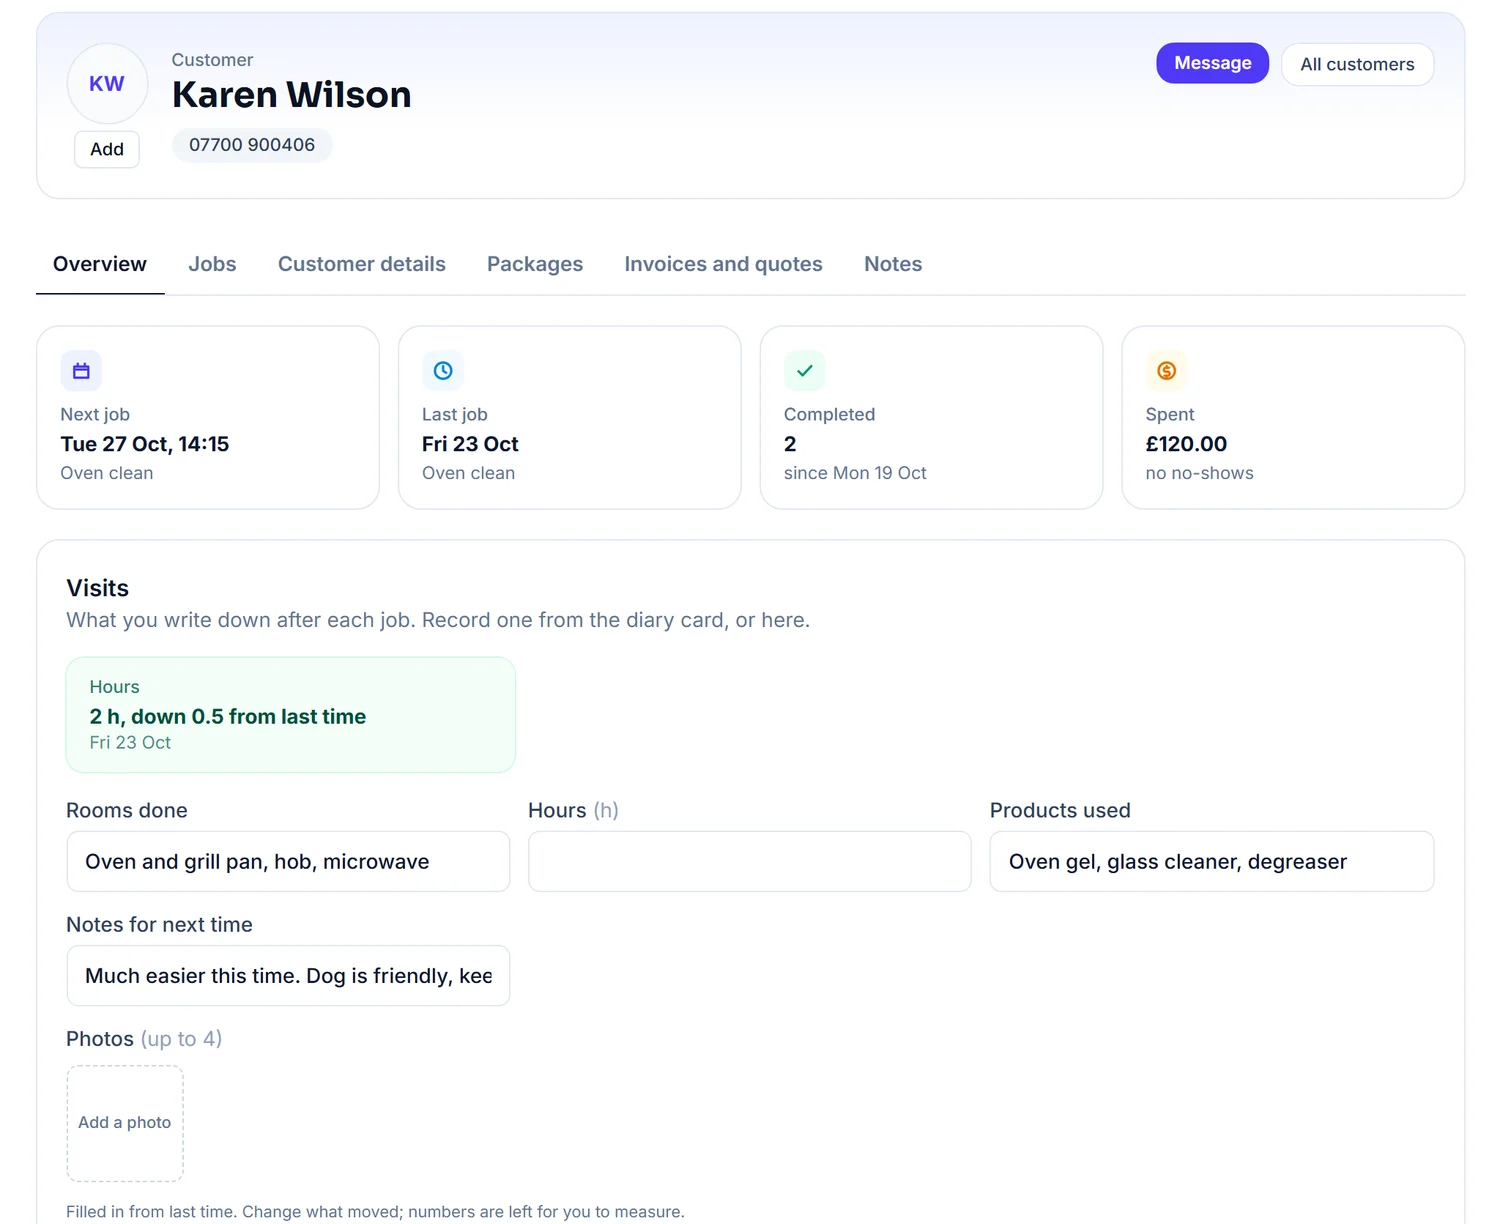
Task: Click the completed count '2'
Action: (x=790, y=444)
